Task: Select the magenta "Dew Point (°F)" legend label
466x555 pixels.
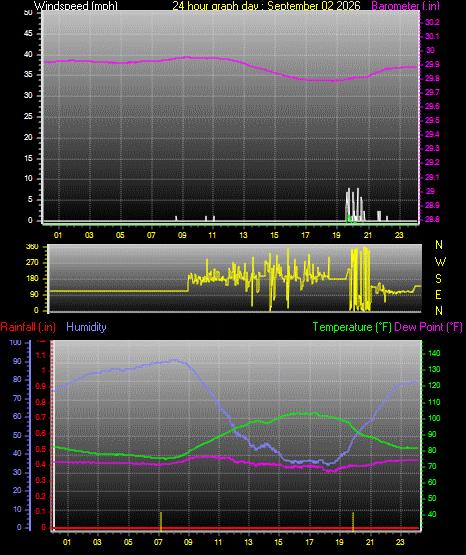Action: pyautogui.click(x=428, y=327)
